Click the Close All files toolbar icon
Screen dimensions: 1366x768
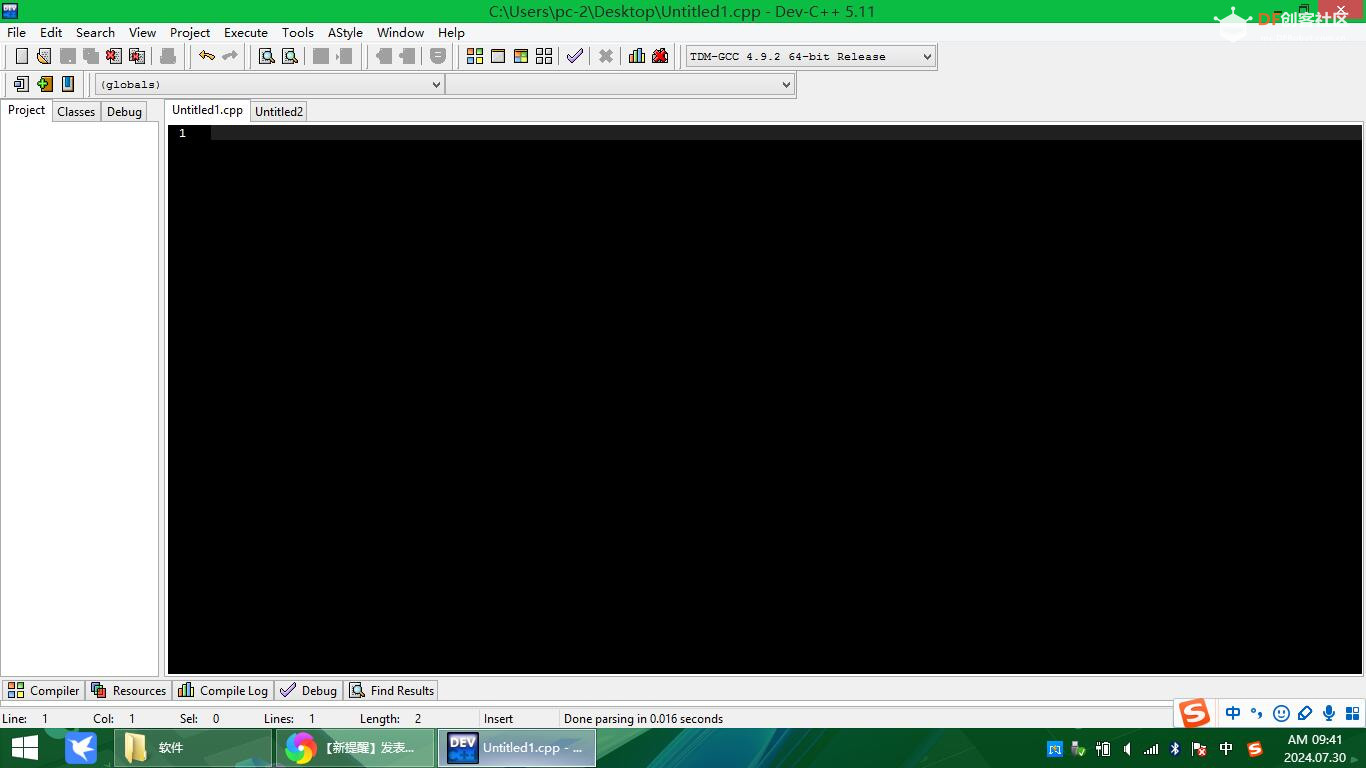[137, 56]
